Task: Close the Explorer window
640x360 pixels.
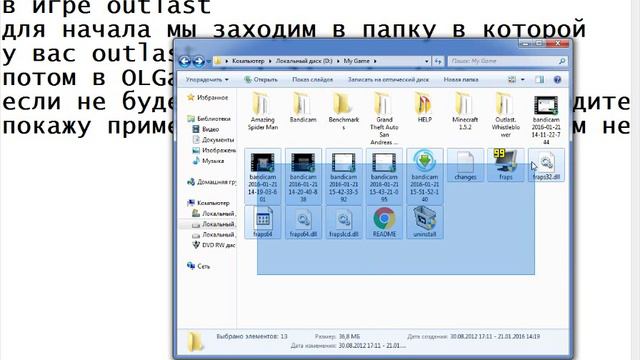Action: pos(558,43)
